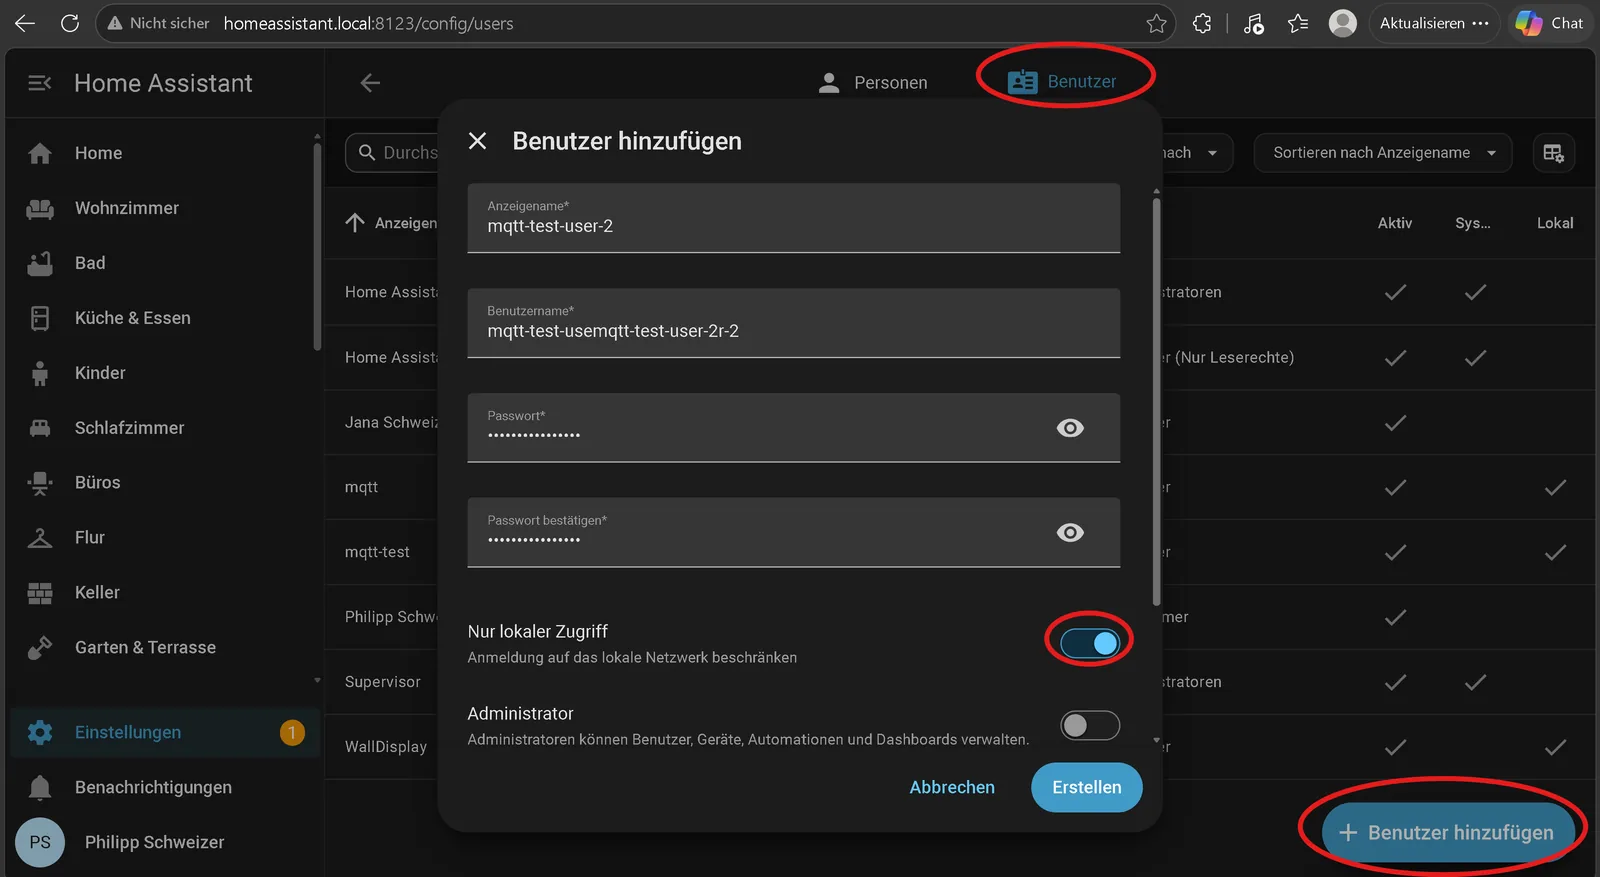Open the table column settings icon

1554,153
